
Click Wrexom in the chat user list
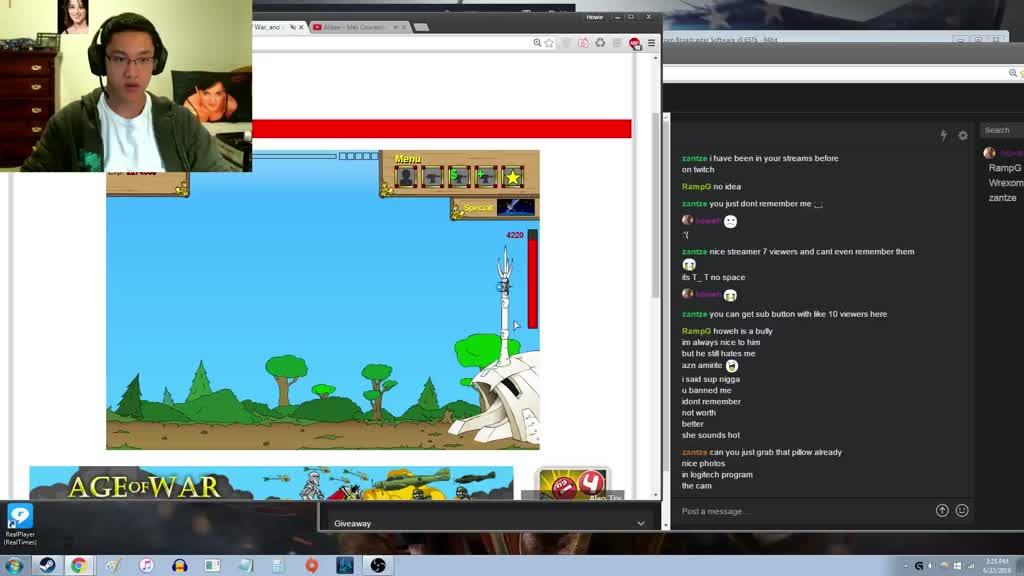tap(1006, 183)
